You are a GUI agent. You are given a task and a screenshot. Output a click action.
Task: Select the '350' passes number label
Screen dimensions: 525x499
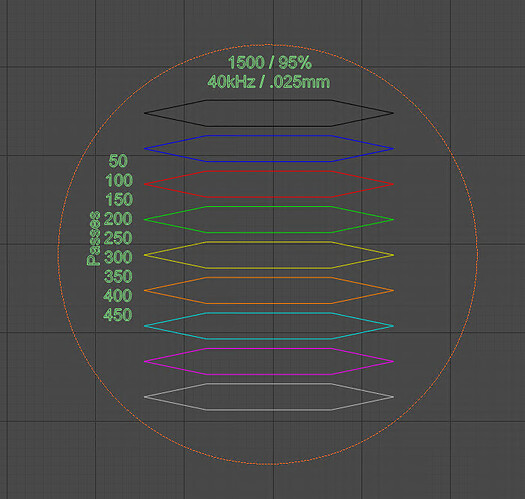click(118, 277)
